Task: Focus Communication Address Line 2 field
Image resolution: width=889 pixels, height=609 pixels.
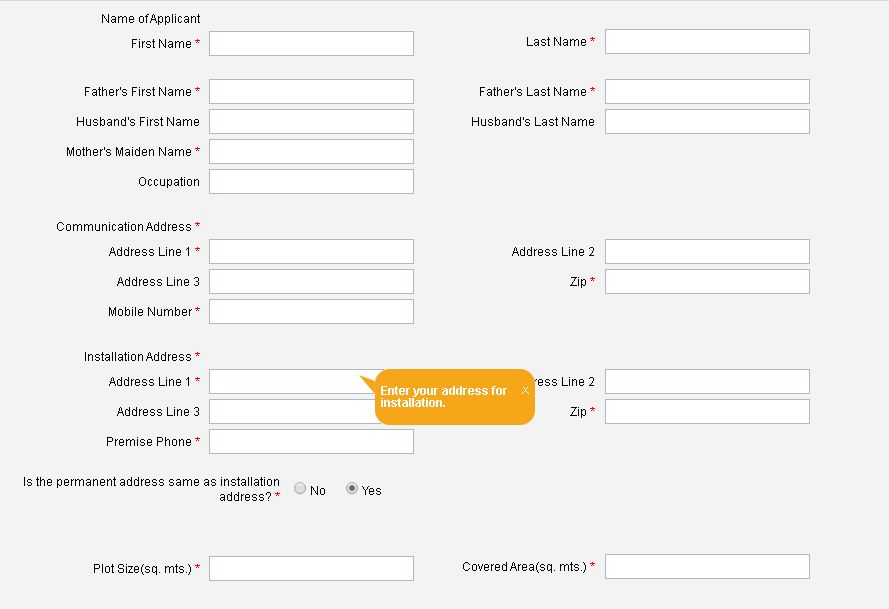Action: click(x=707, y=251)
